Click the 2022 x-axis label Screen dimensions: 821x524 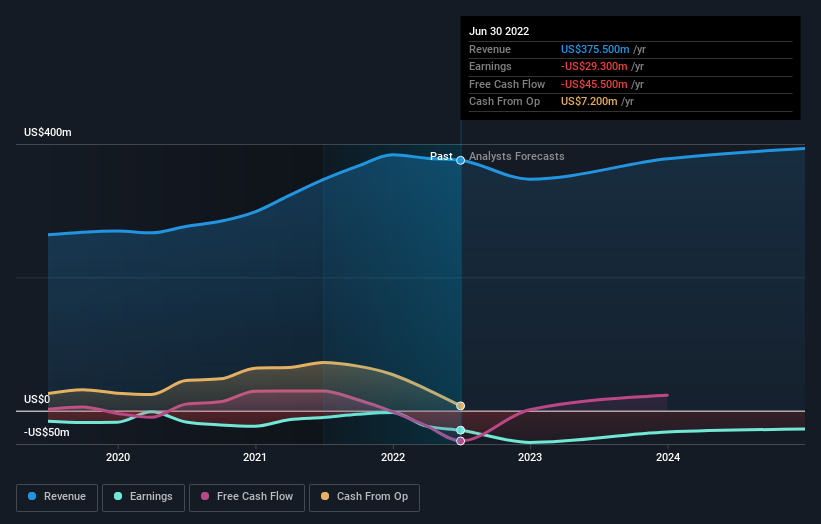pyautogui.click(x=393, y=458)
